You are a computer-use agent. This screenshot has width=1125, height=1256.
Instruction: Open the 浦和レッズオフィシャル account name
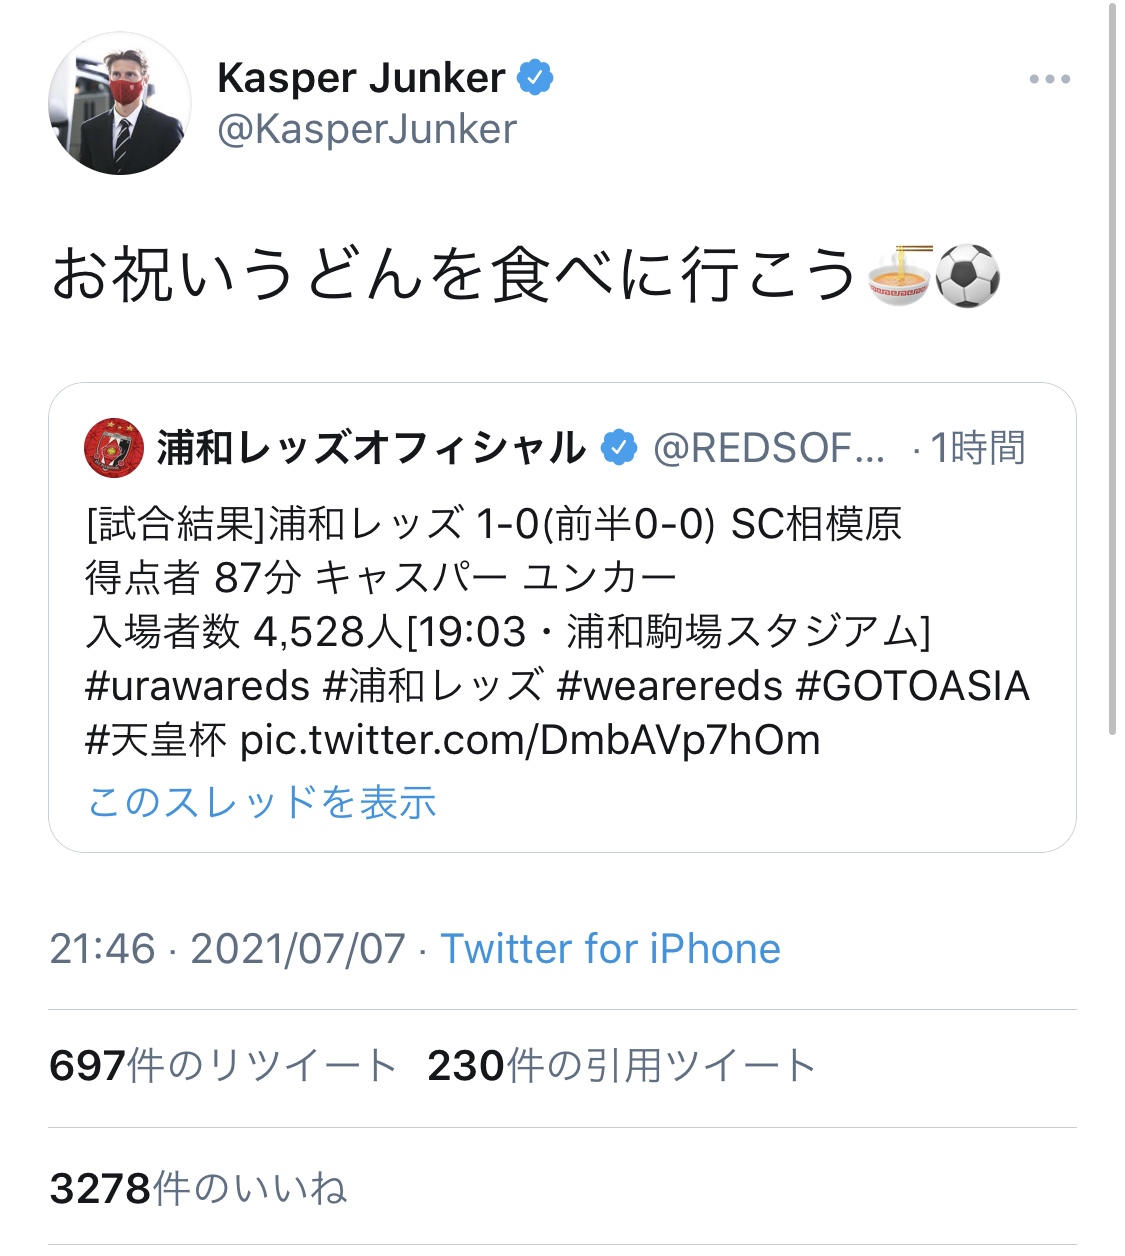(x=371, y=447)
